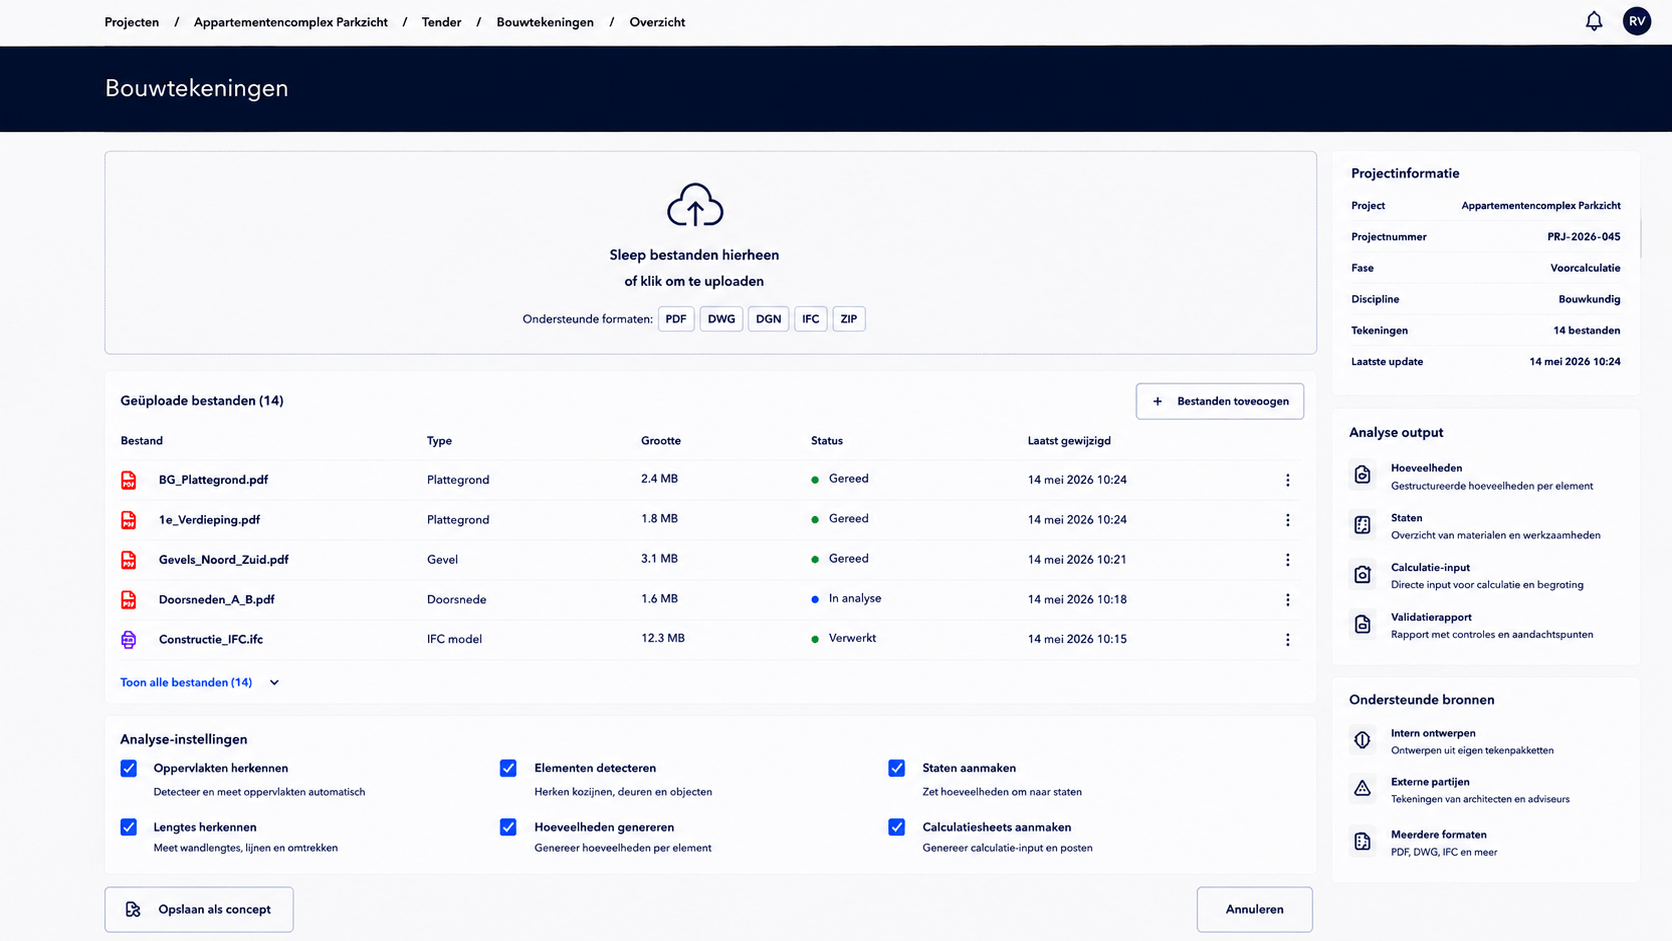Open the Calculatie-input output icon

(x=1362, y=574)
